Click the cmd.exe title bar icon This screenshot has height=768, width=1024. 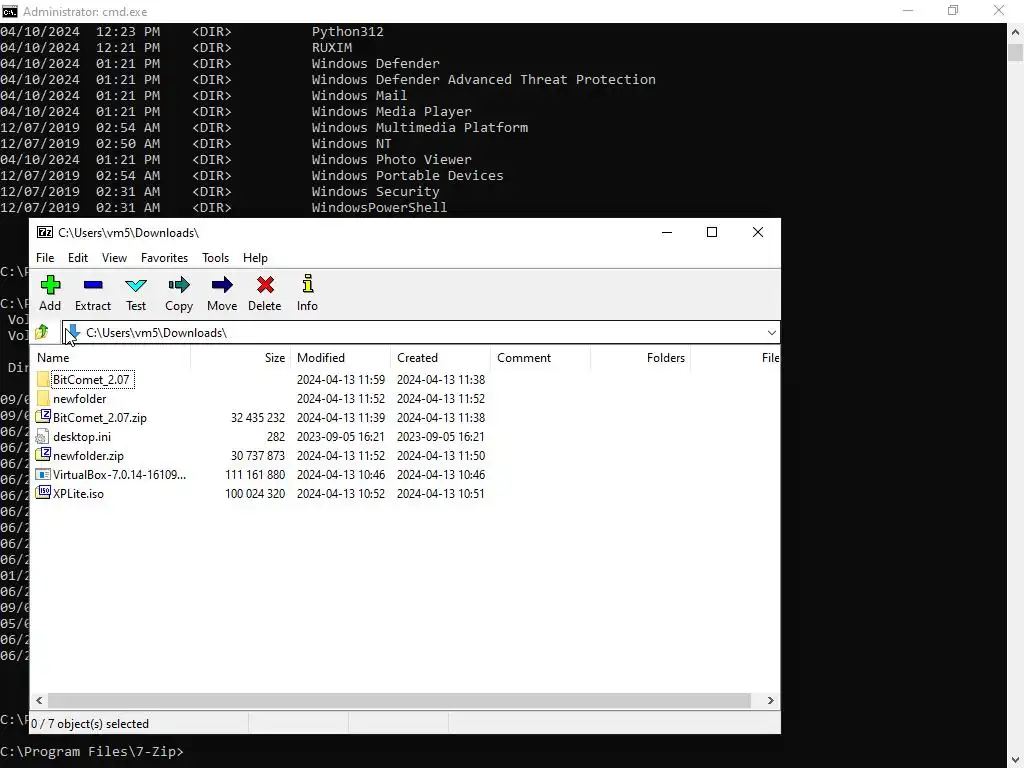(9, 11)
